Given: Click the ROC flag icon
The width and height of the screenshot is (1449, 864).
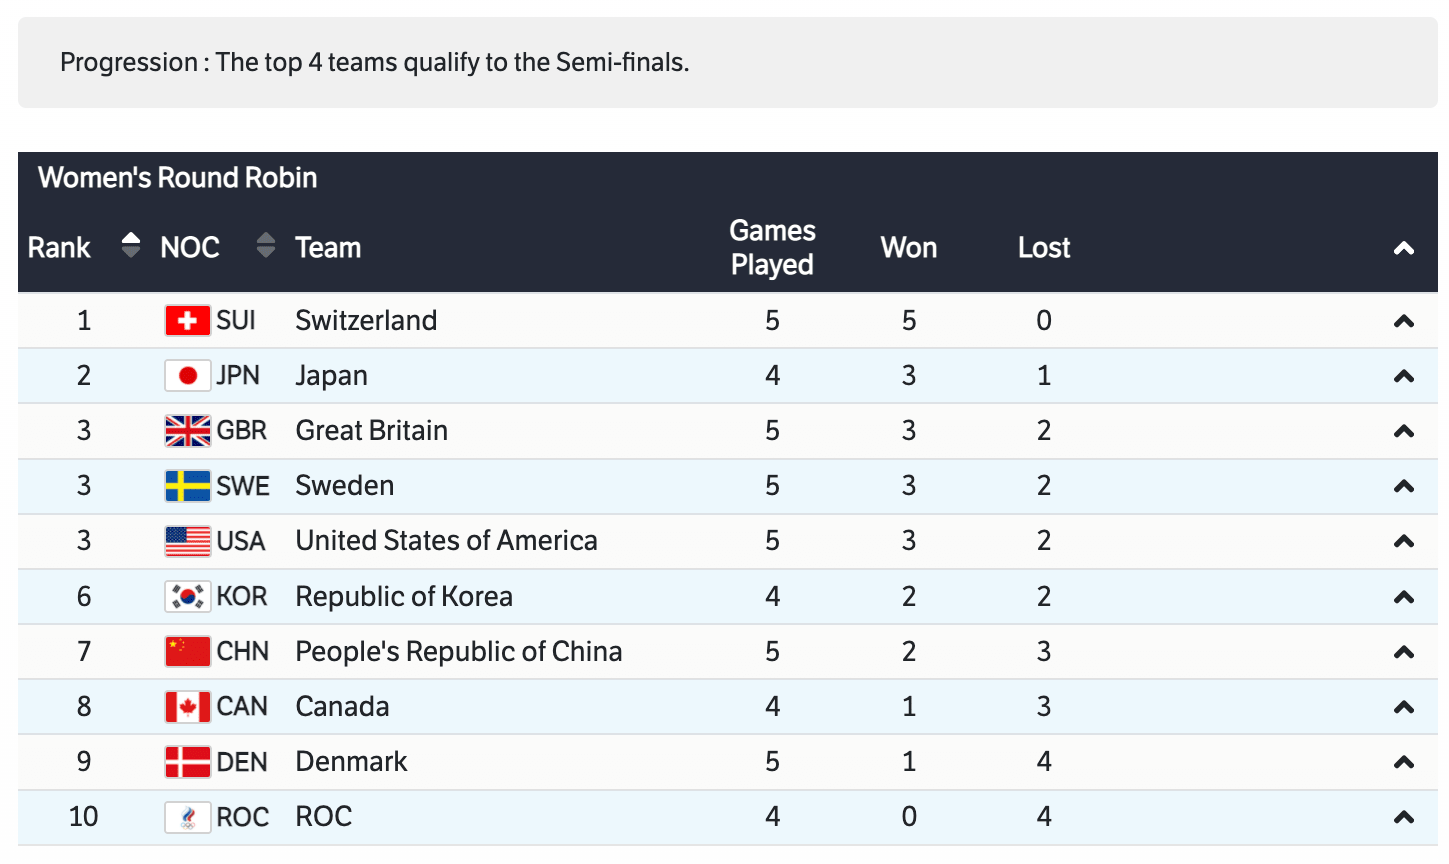Looking at the screenshot, I should pyautogui.click(x=187, y=817).
